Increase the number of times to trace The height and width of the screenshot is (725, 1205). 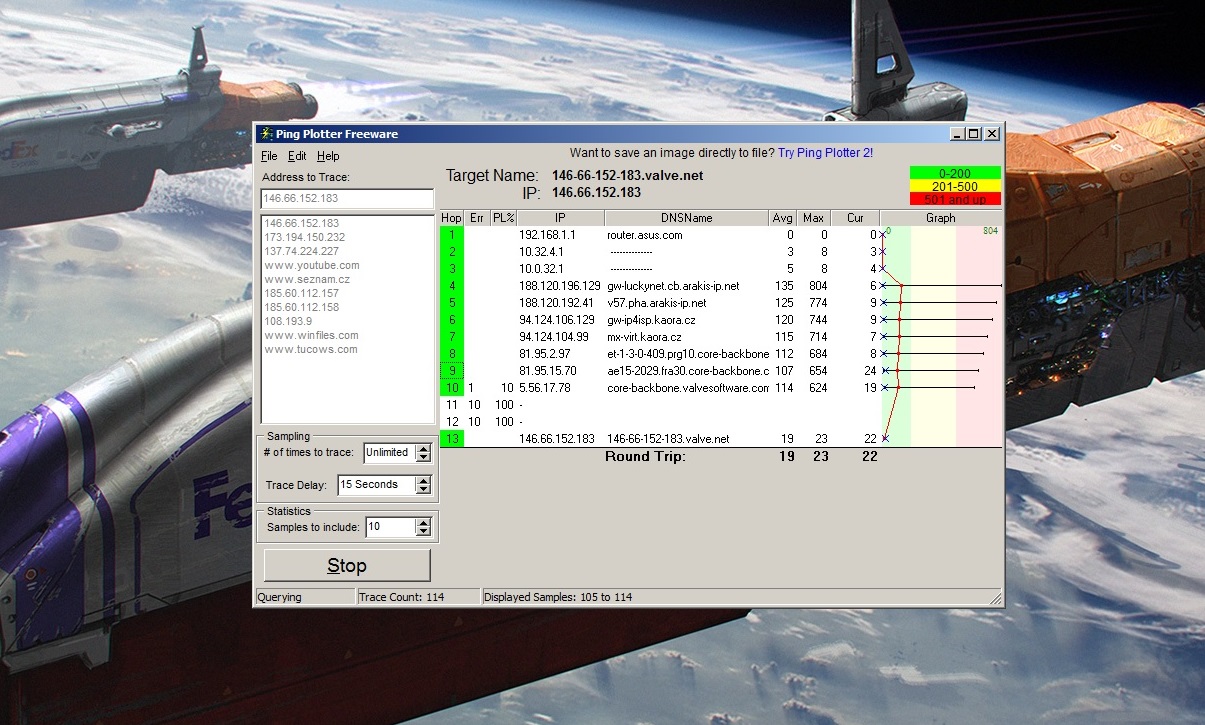(423, 448)
